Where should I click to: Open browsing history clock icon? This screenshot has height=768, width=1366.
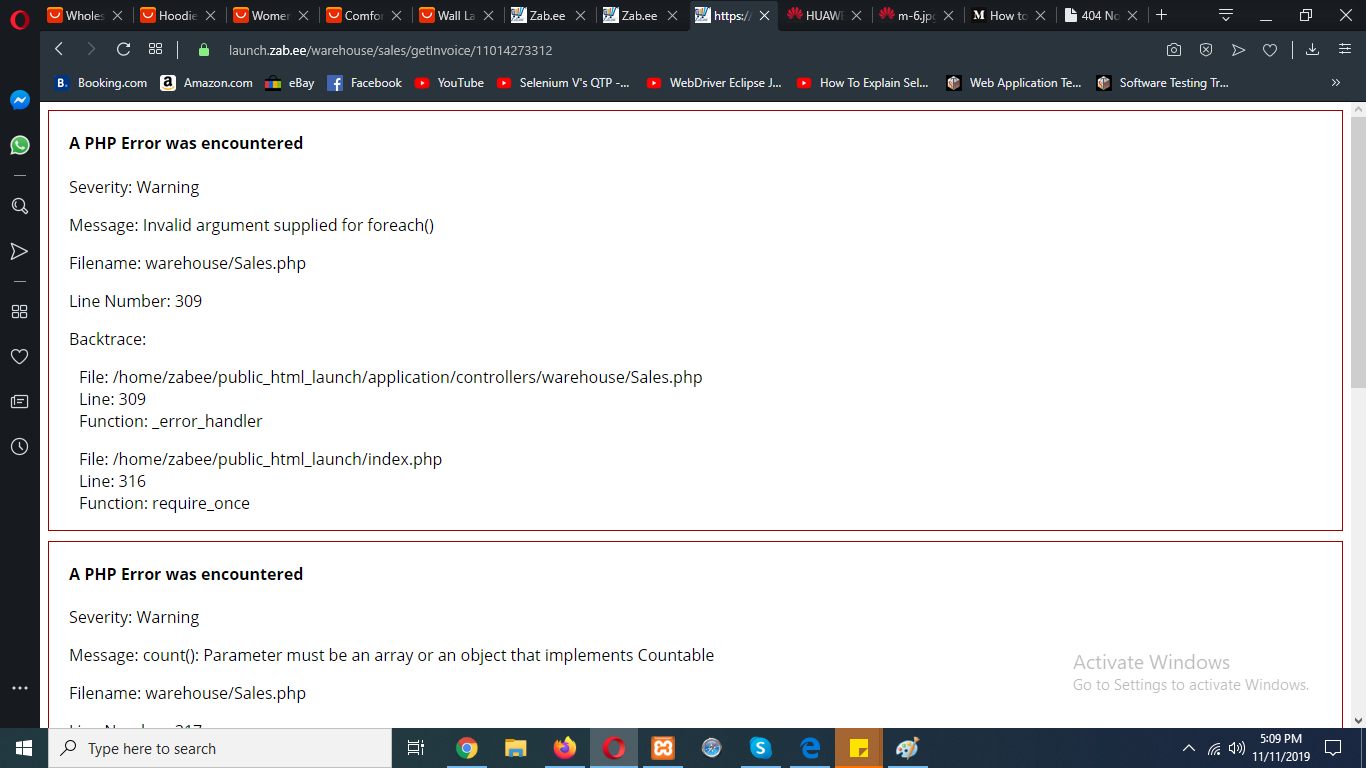pyautogui.click(x=19, y=446)
